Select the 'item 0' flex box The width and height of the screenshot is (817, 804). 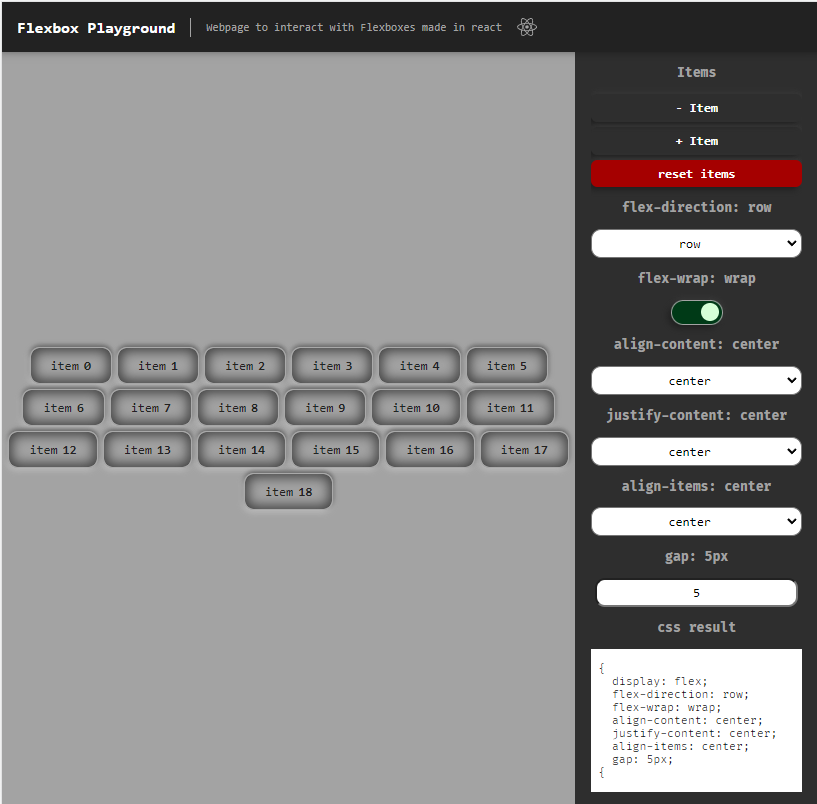71,366
